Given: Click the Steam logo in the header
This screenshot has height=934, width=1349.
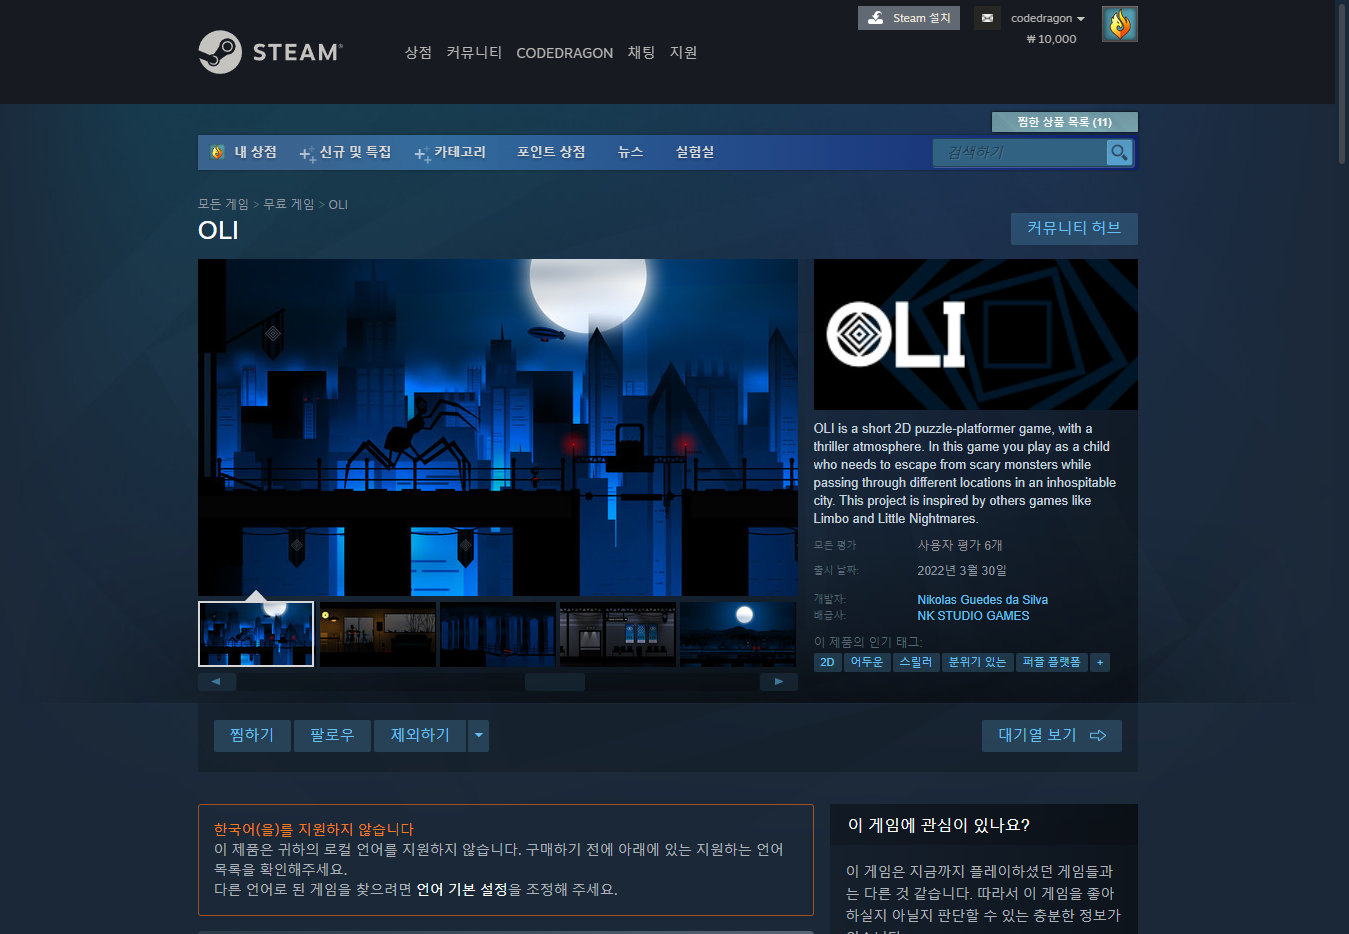Looking at the screenshot, I should click(x=270, y=52).
